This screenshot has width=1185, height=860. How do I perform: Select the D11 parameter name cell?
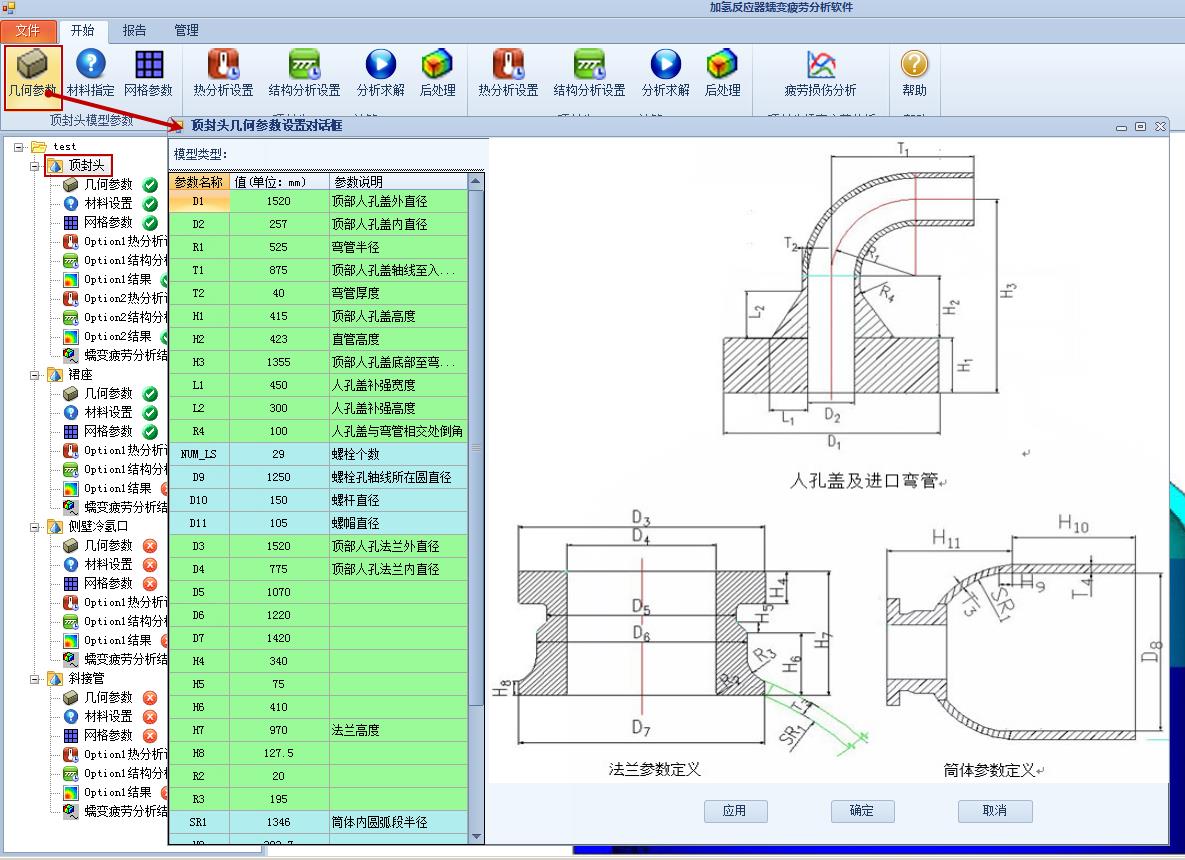tap(199, 523)
